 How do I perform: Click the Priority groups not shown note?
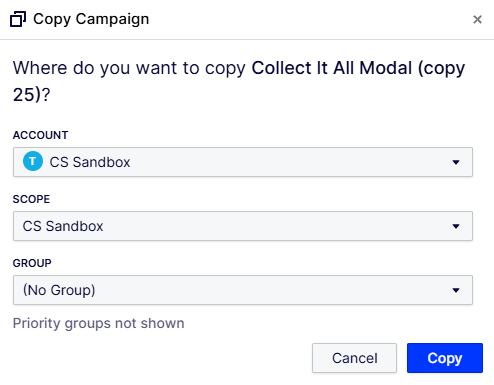pyautogui.click(x=98, y=323)
